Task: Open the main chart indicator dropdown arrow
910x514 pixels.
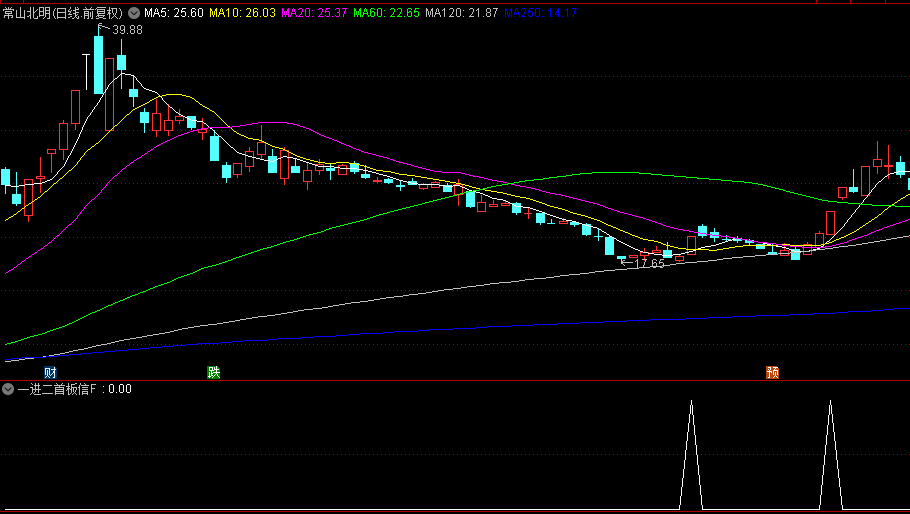Action: tap(134, 13)
